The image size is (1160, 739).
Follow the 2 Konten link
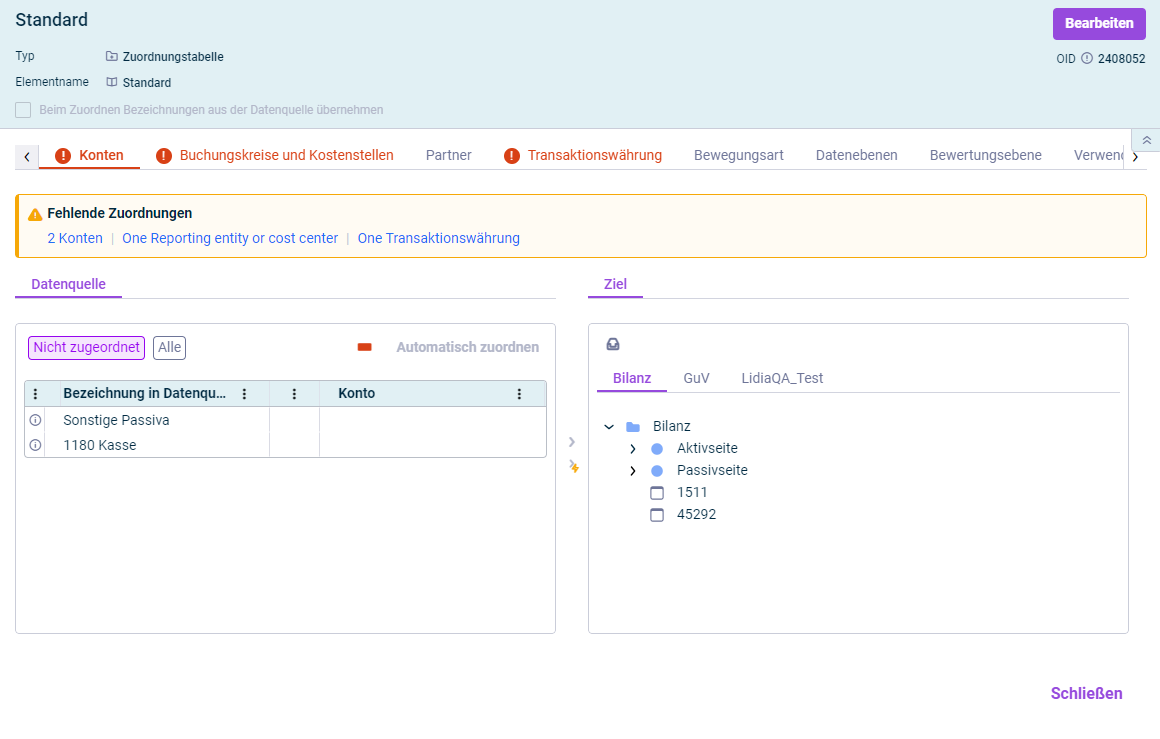point(75,238)
